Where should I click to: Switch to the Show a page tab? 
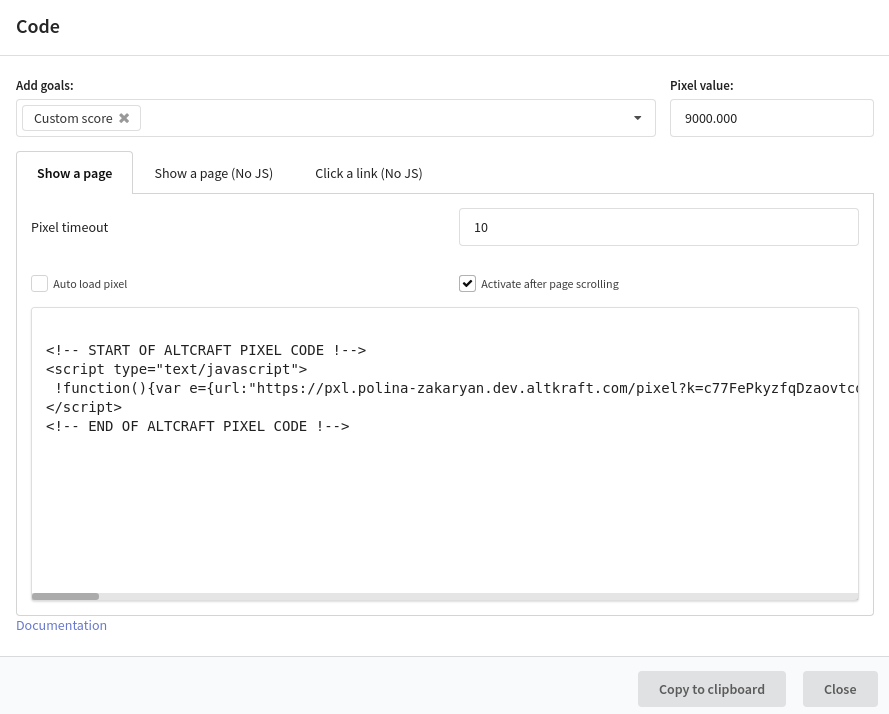(x=74, y=173)
